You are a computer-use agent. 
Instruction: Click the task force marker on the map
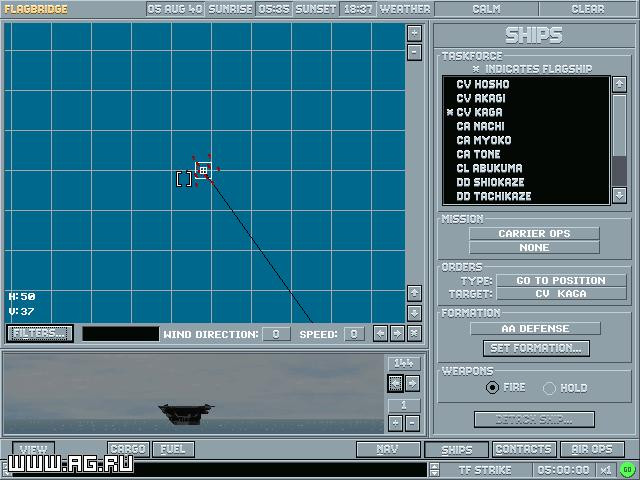click(x=203, y=171)
